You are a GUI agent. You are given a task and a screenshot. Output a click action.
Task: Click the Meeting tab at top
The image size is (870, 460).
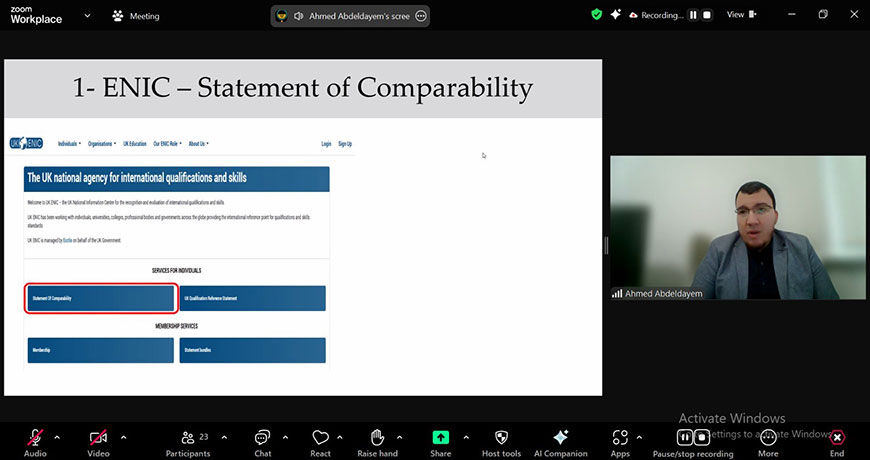coord(136,16)
